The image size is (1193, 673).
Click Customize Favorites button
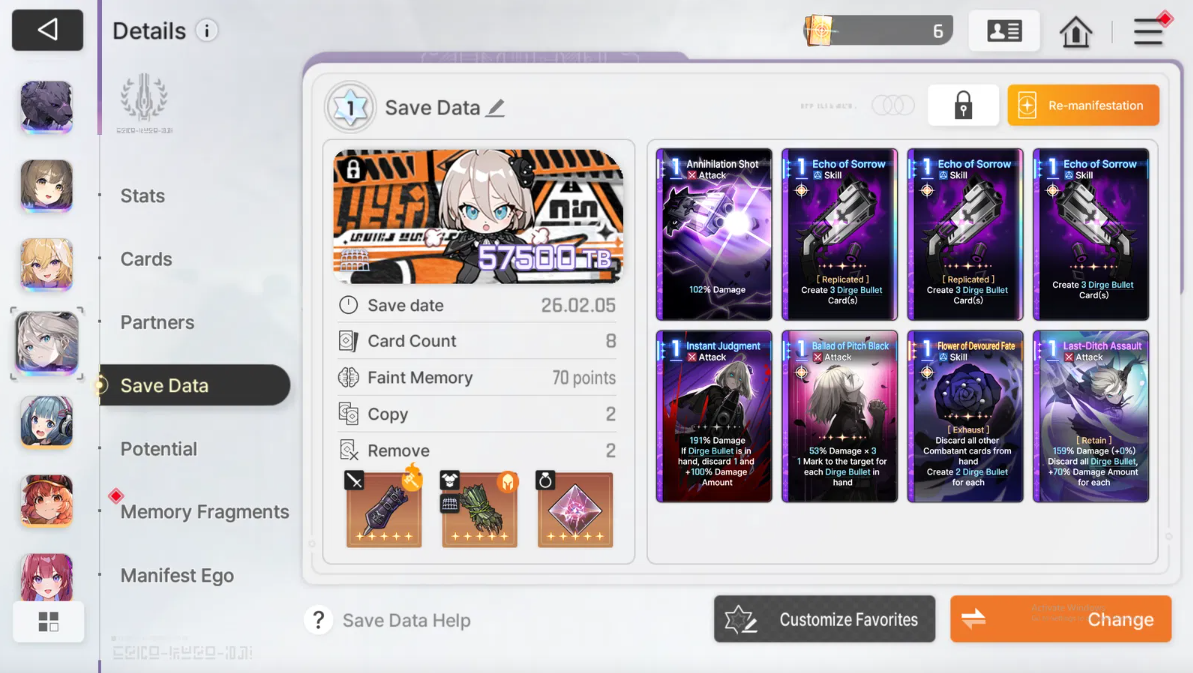pos(824,619)
